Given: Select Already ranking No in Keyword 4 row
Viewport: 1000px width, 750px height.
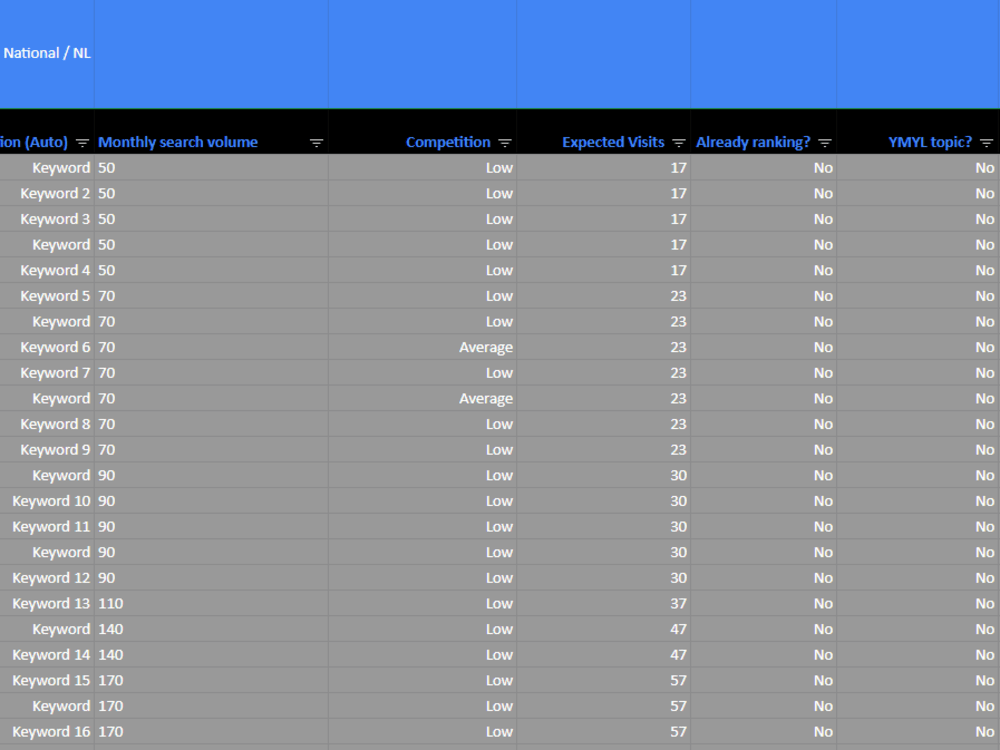Looking at the screenshot, I should coord(763,270).
